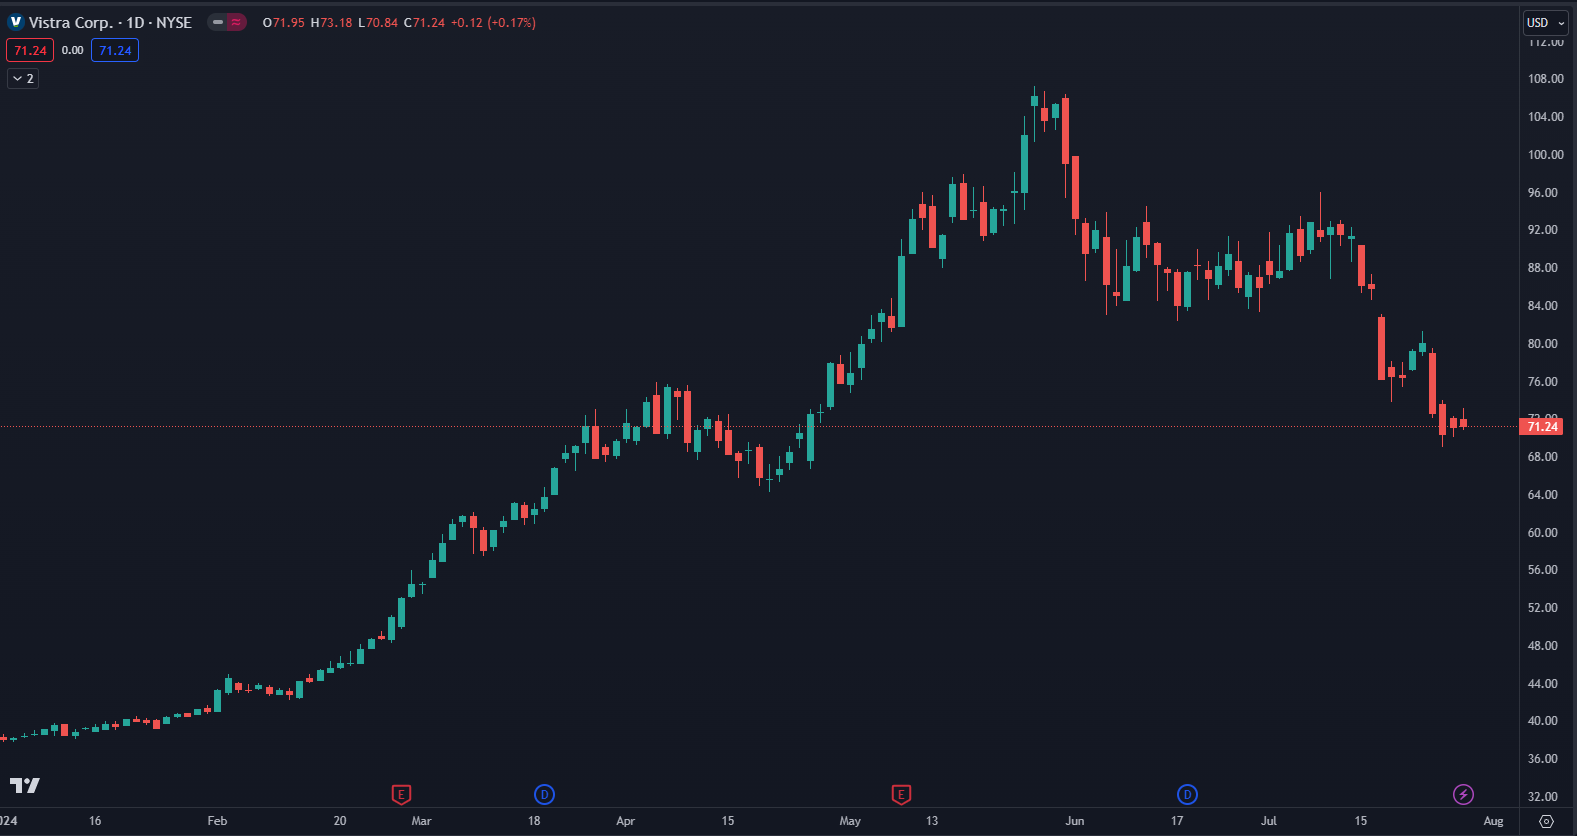Click the 96.00 price axis label
Viewport: 1577px width, 836px height.
click(1543, 193)
